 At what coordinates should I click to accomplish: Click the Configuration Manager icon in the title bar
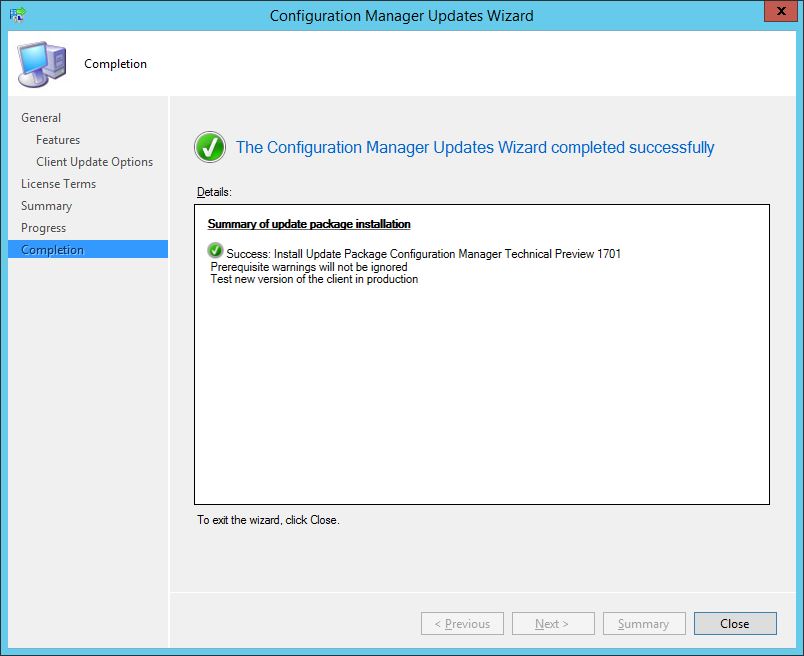[15, 12]
